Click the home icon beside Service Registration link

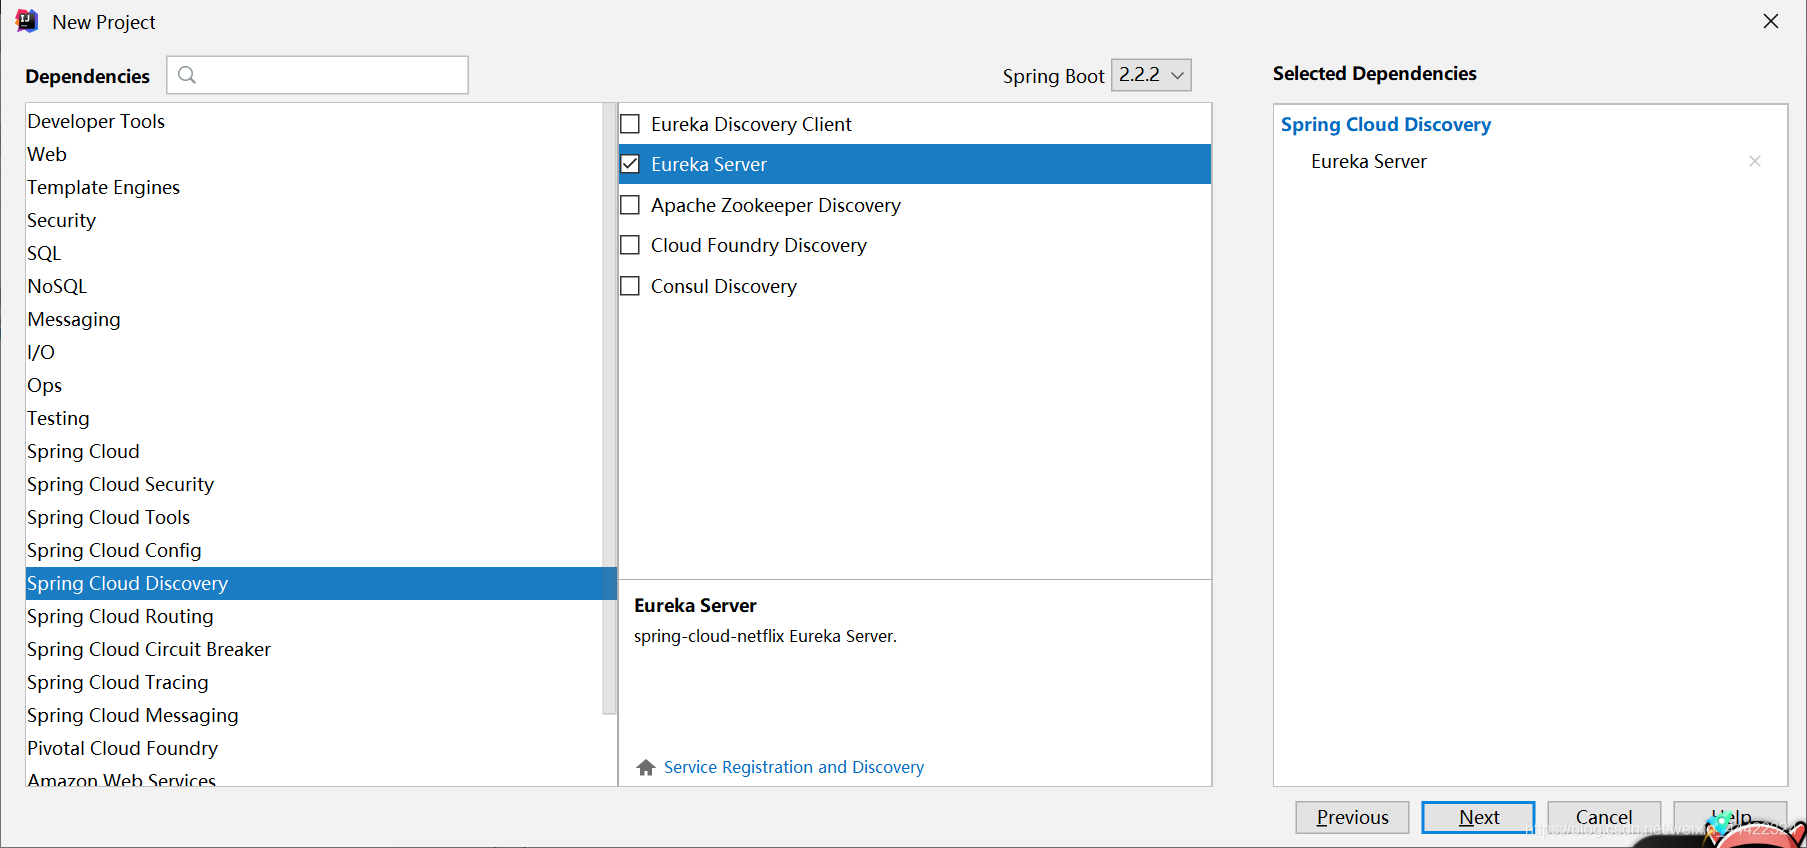click(646, 767)
